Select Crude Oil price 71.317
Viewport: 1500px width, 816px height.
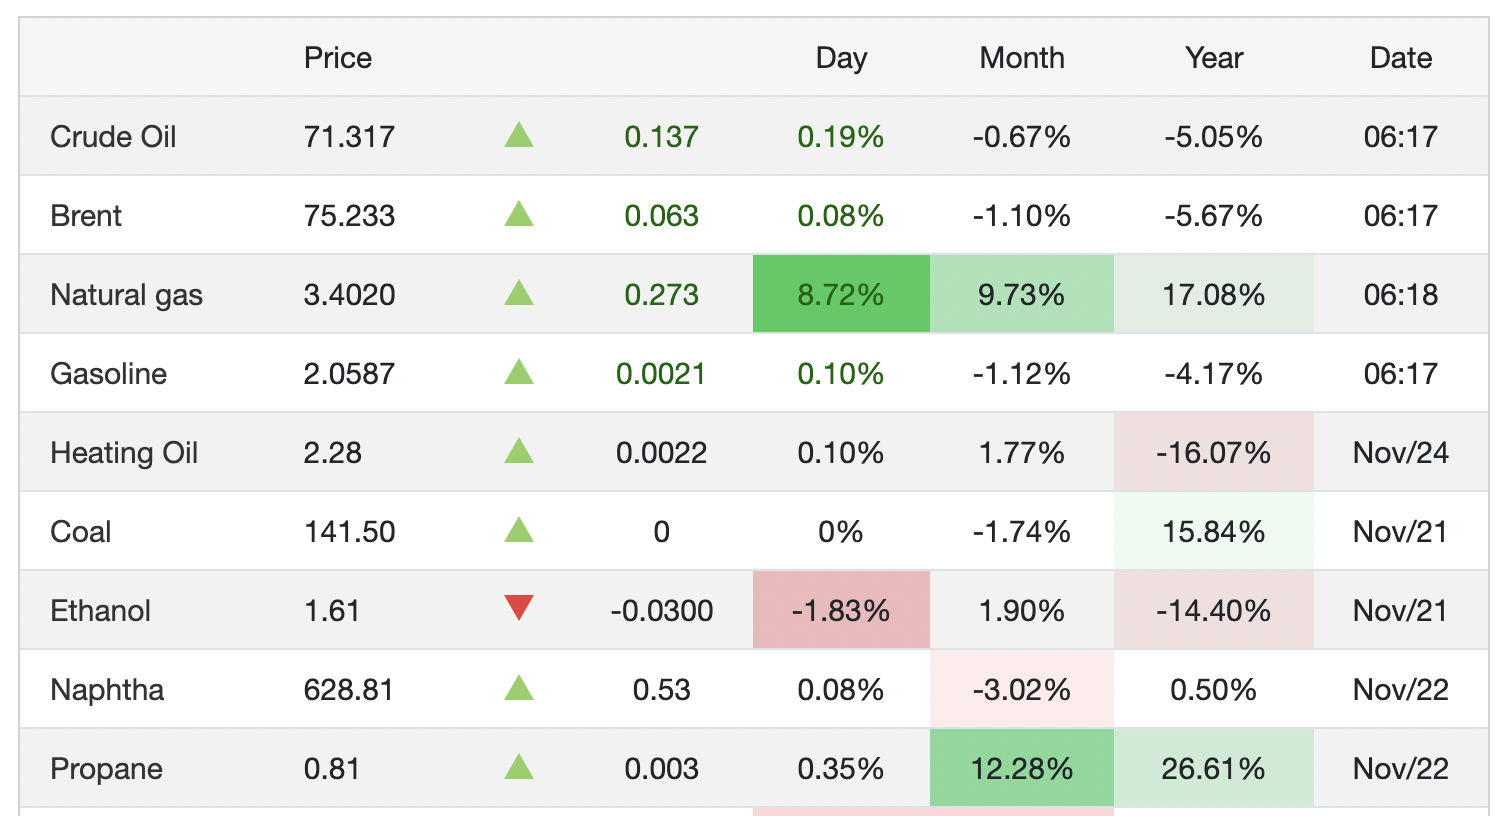click(x=349, y=137)
